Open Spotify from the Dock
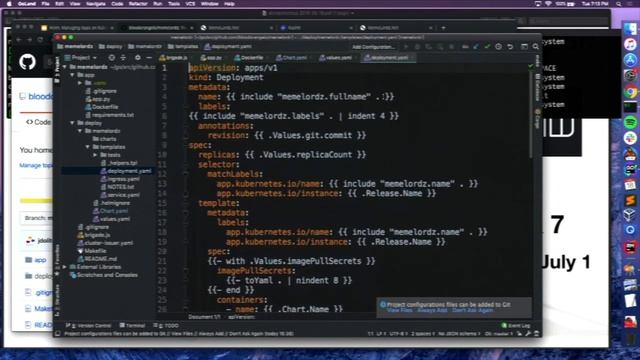Screen dimensions: 640x360 (630, 122)
